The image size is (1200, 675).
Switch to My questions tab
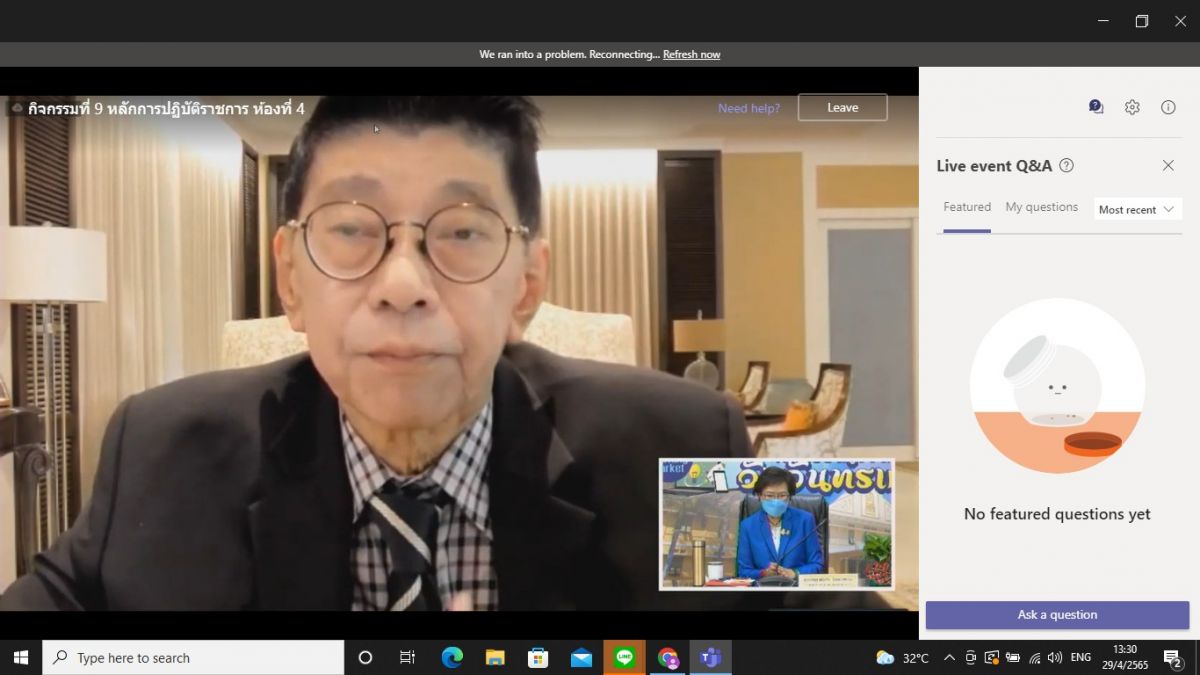point(1041,208)
